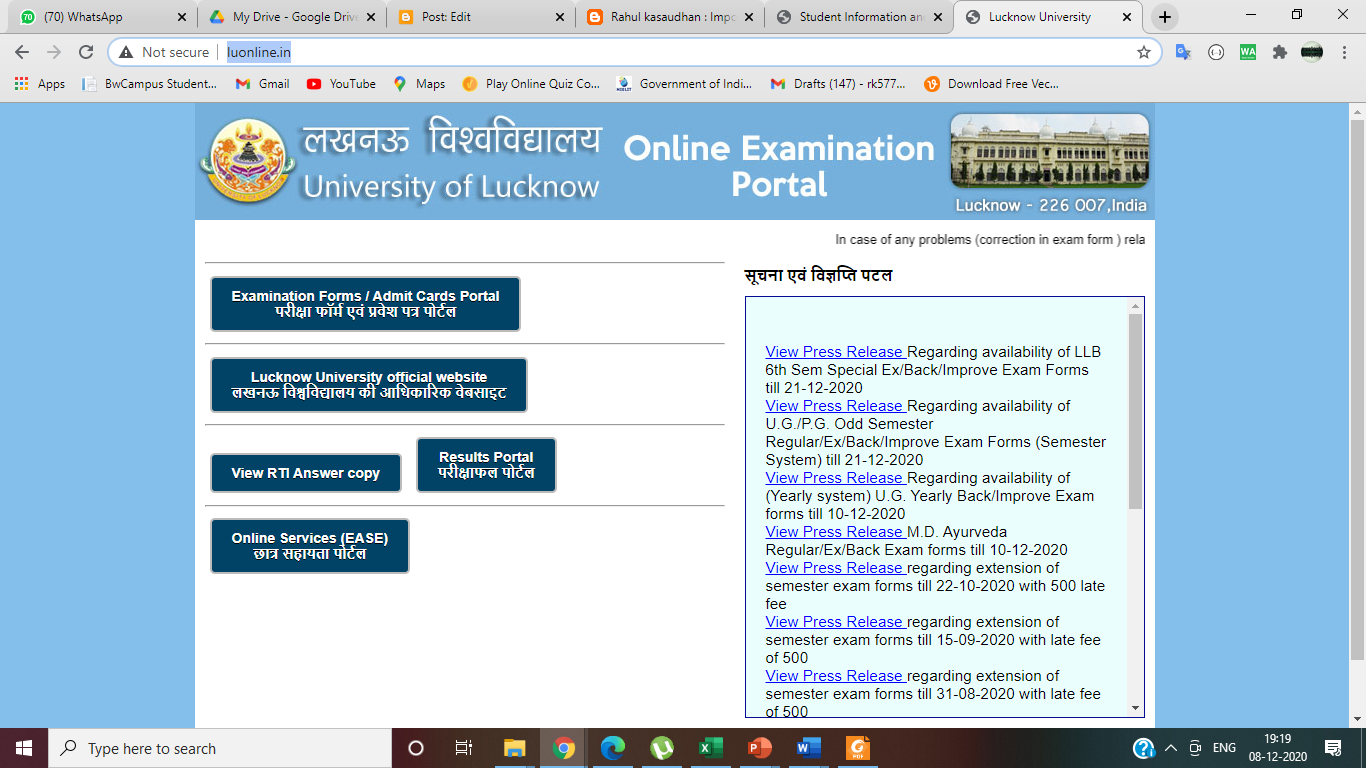Screen dimensions: 1366x768
Task: Open Word from taskbar
Action: [808, 748]
